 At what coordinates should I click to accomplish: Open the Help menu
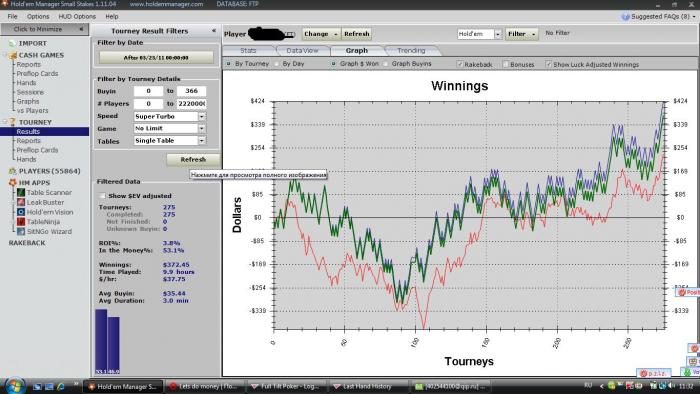112,17
